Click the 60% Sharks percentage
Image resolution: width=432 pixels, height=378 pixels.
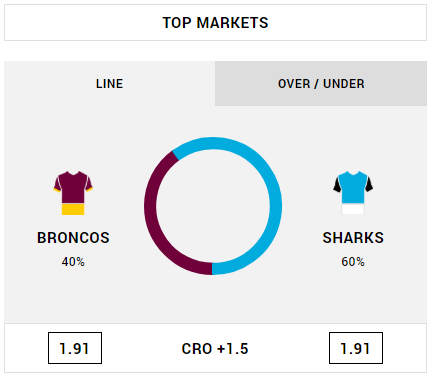coord(353,262)
